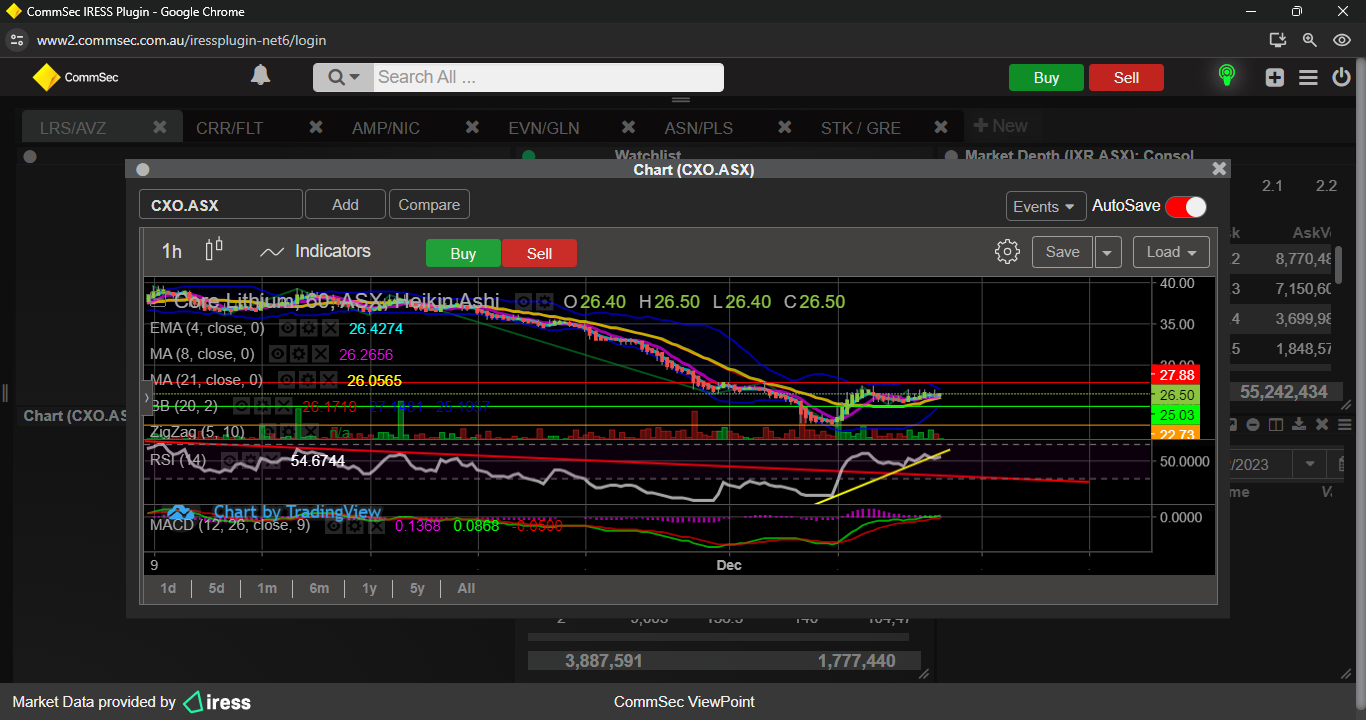The height and width of the screenshot is (720, 1366).
Task: Toggle visibility of MA (21) indicator
Action: tap(286, 380)
